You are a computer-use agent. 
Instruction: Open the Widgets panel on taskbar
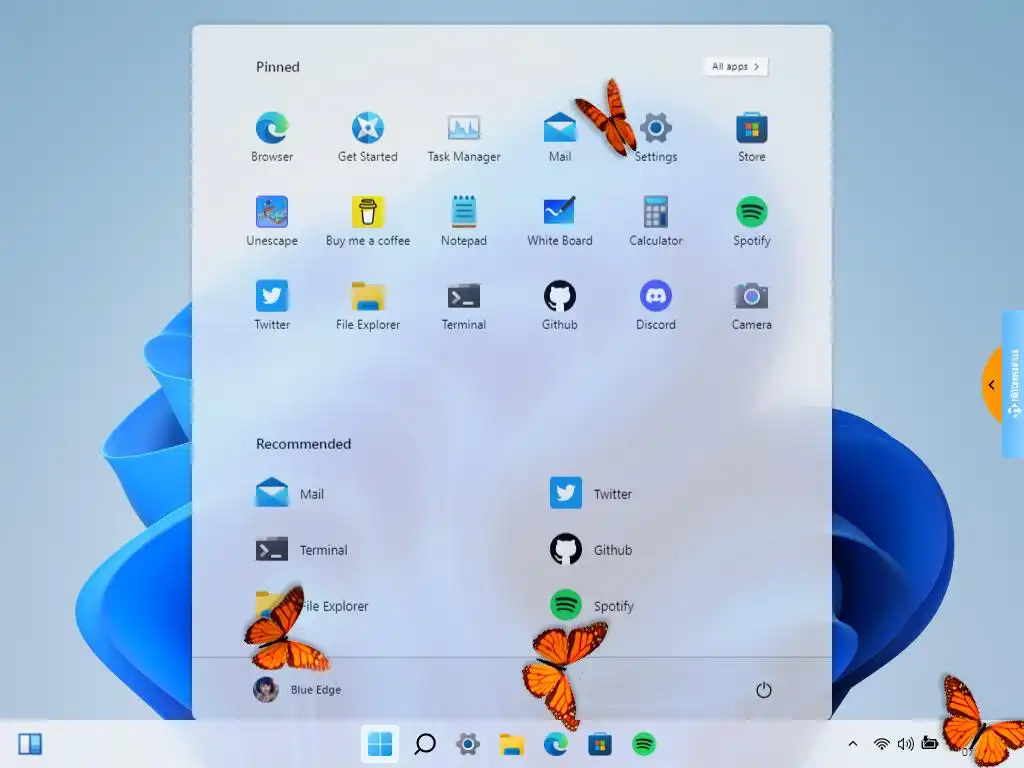click(x=30, y=744)
